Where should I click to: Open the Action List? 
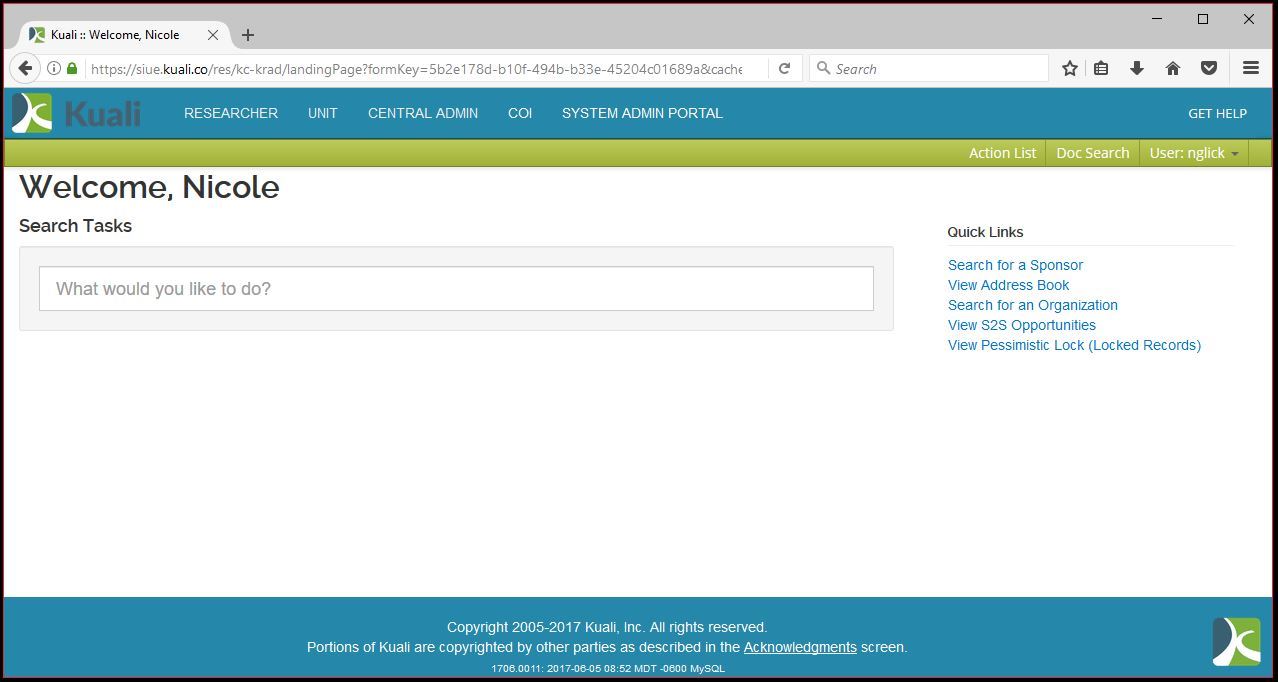coord(1002,153)
